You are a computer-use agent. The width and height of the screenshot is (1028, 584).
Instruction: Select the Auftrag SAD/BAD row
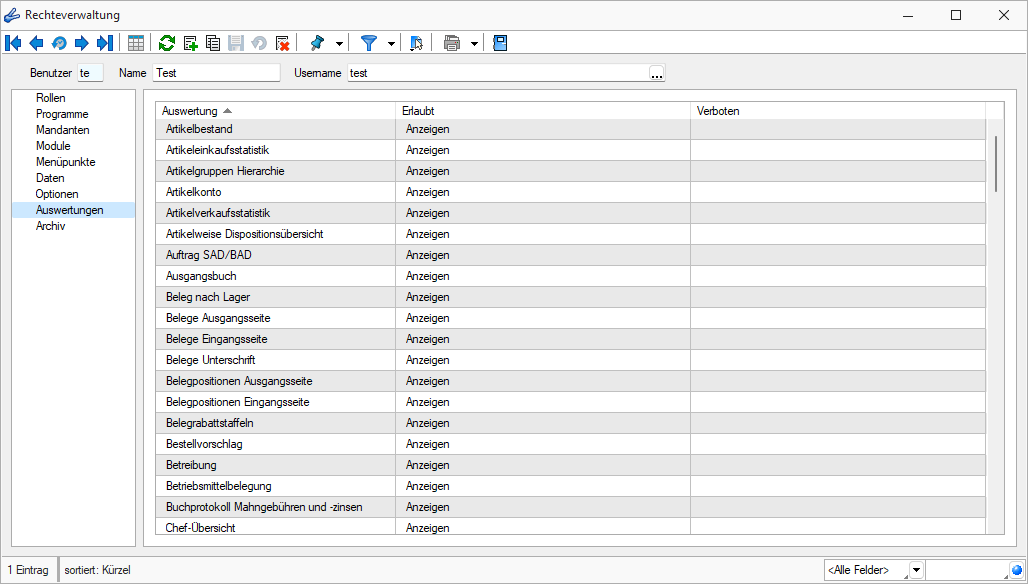[x=570, y=255]
